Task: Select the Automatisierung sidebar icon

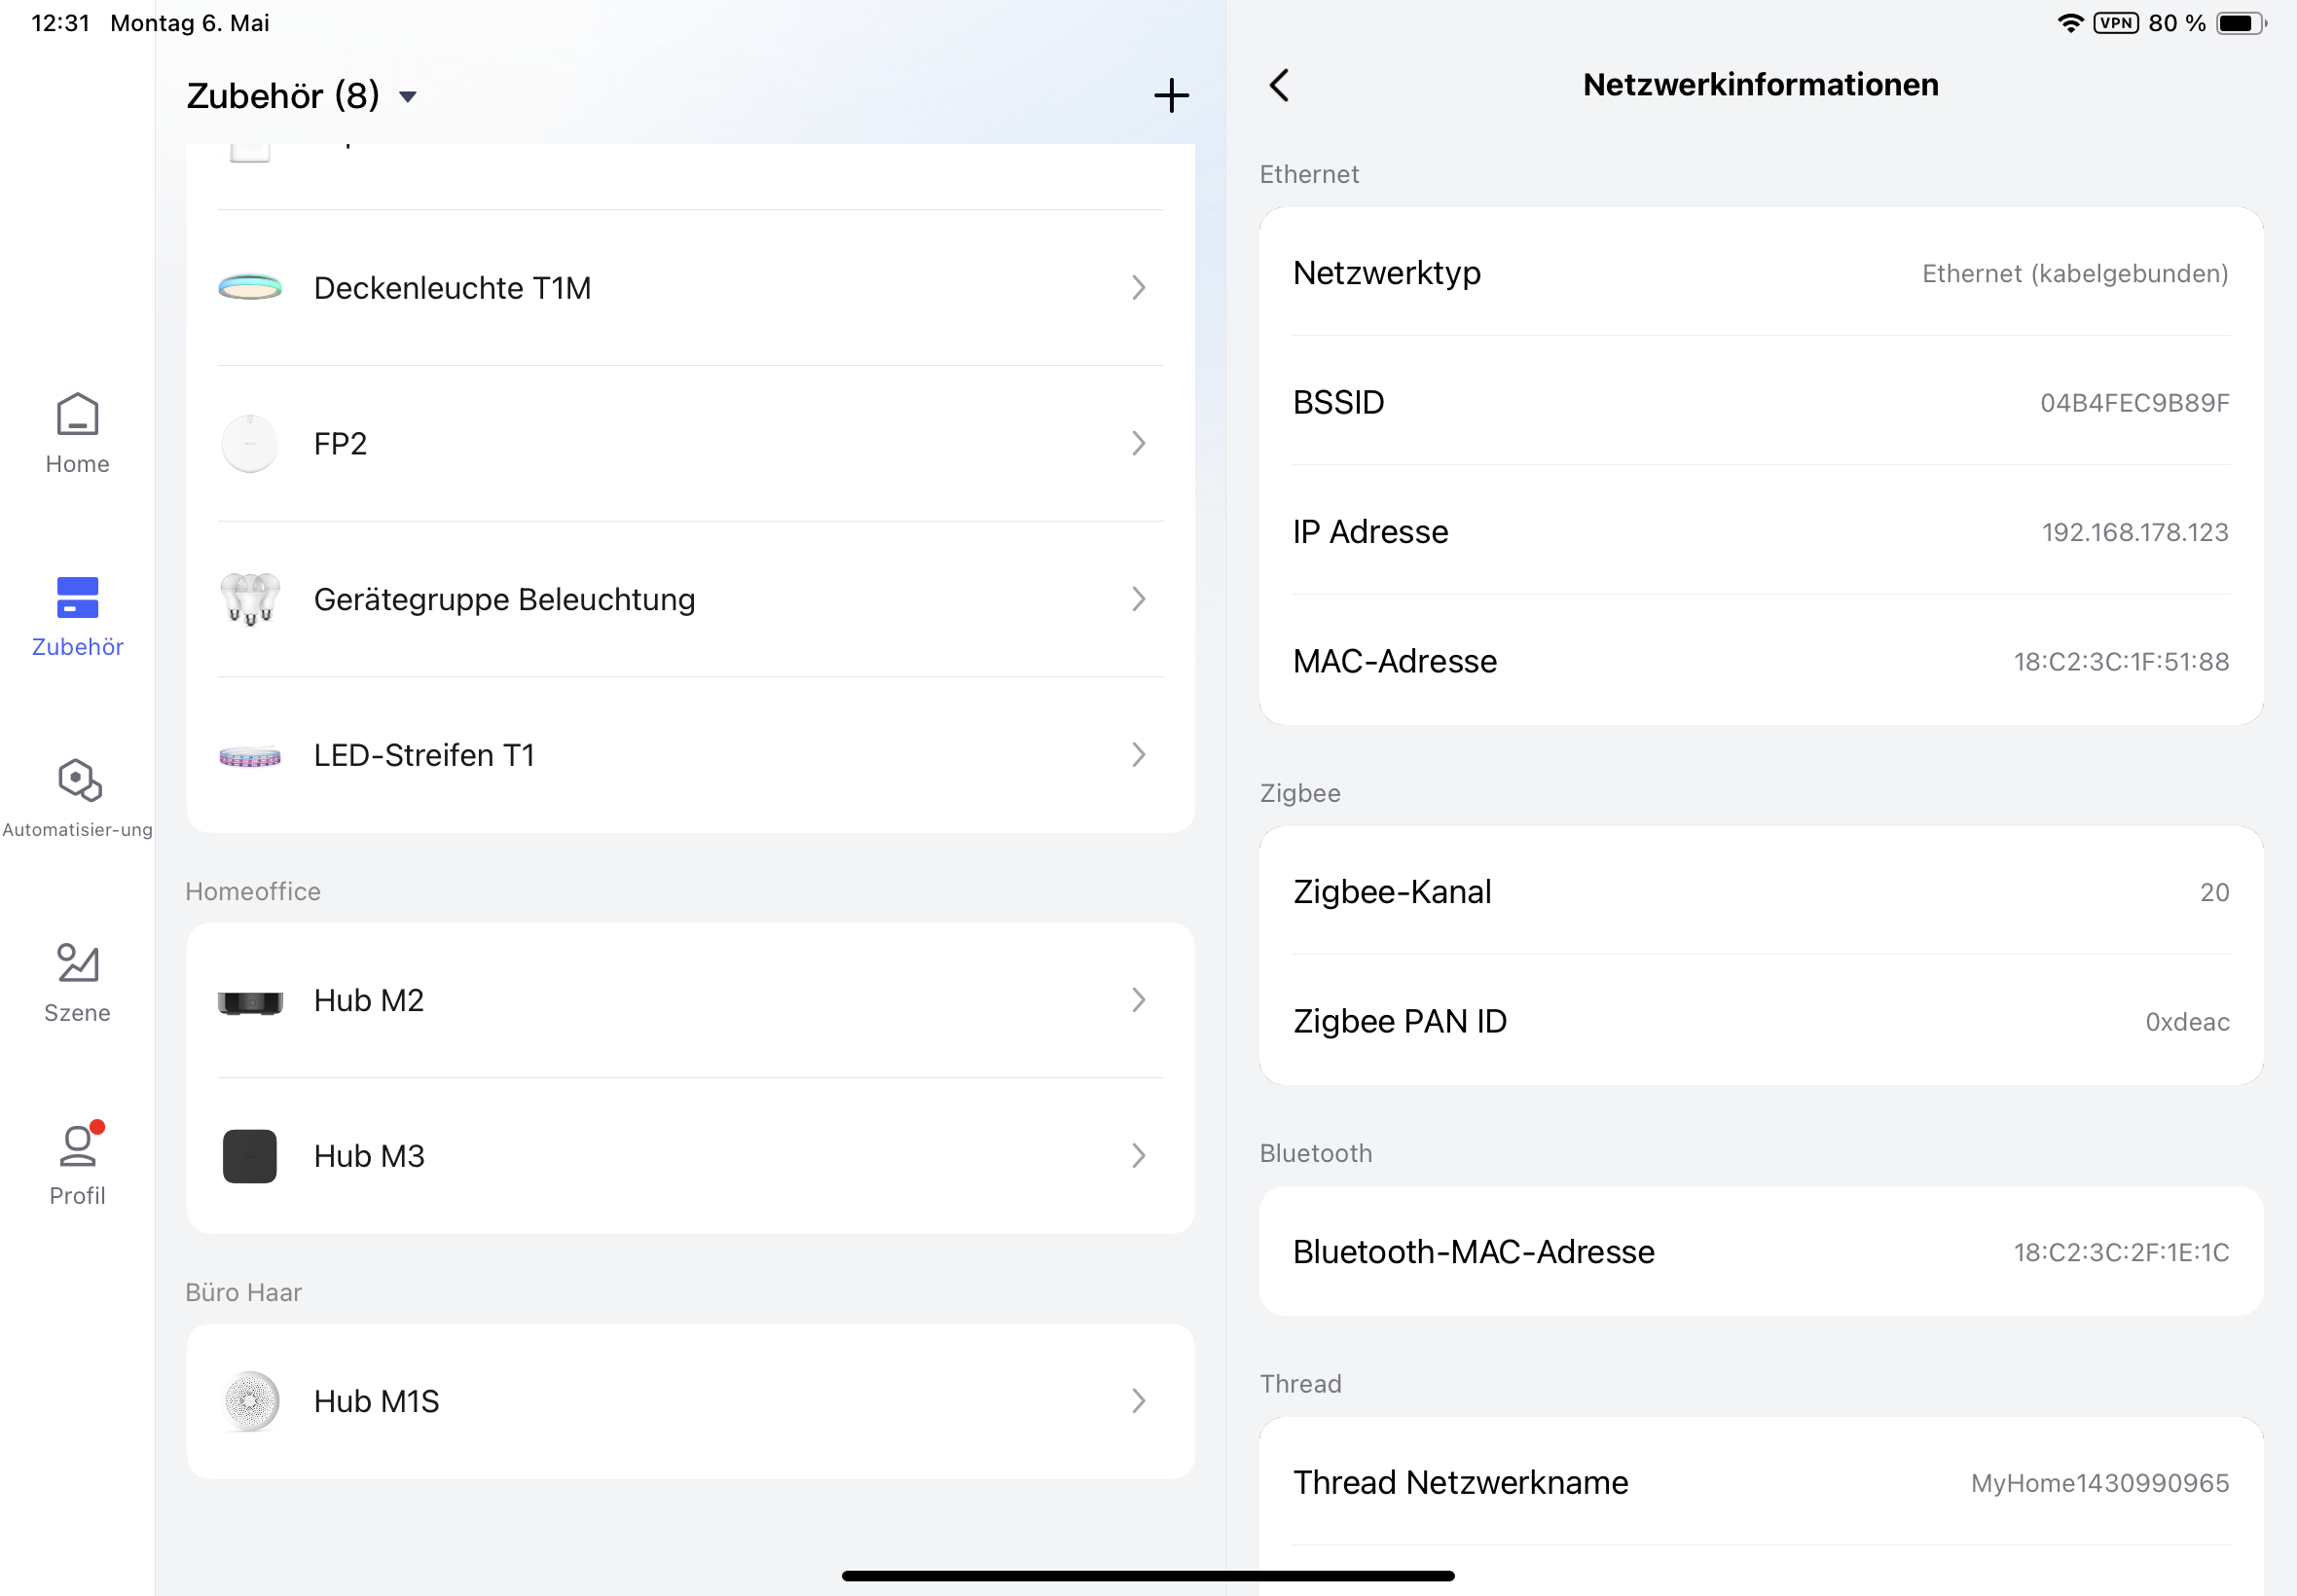Action: click(77, 797)
